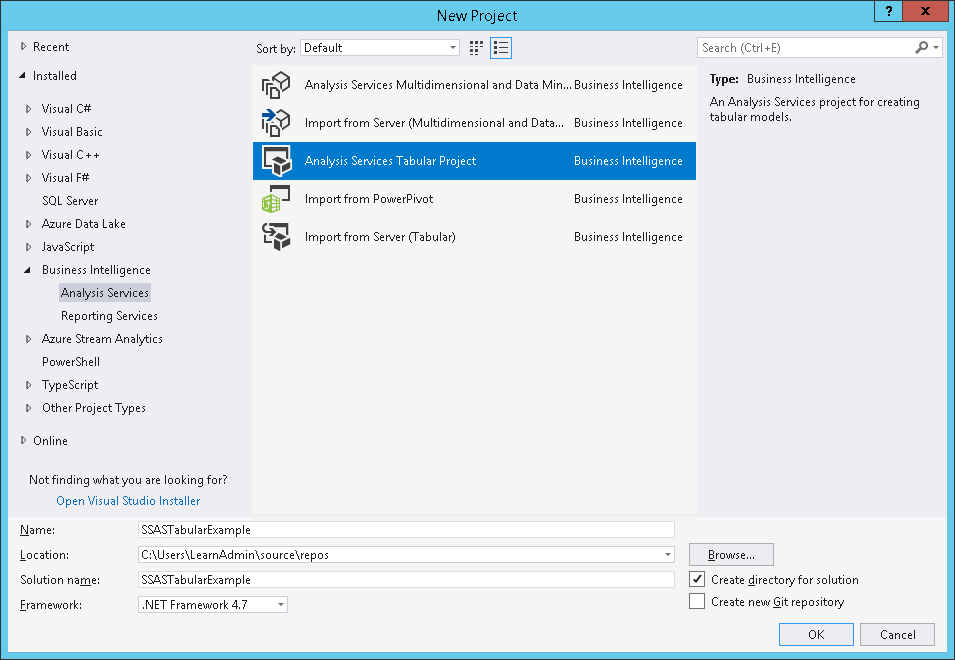This screenshot has width=955, height=660.
Task: Switch to list view in template toolbar
Action: point(500,47)
